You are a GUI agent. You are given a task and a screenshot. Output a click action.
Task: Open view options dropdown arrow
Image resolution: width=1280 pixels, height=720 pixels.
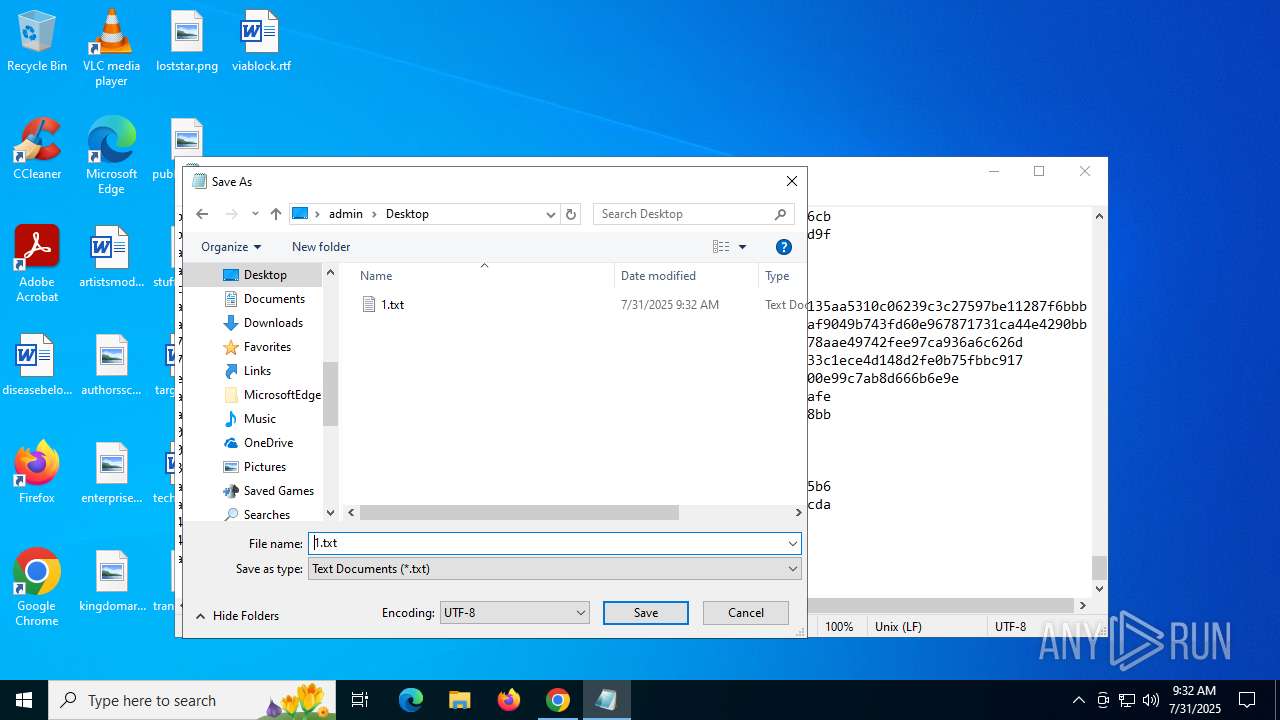click(742, 247)
